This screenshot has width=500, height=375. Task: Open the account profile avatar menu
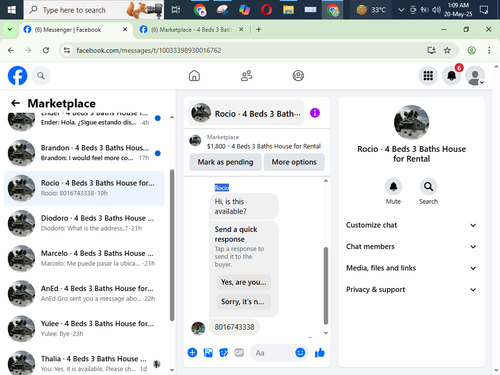point(475,76)
